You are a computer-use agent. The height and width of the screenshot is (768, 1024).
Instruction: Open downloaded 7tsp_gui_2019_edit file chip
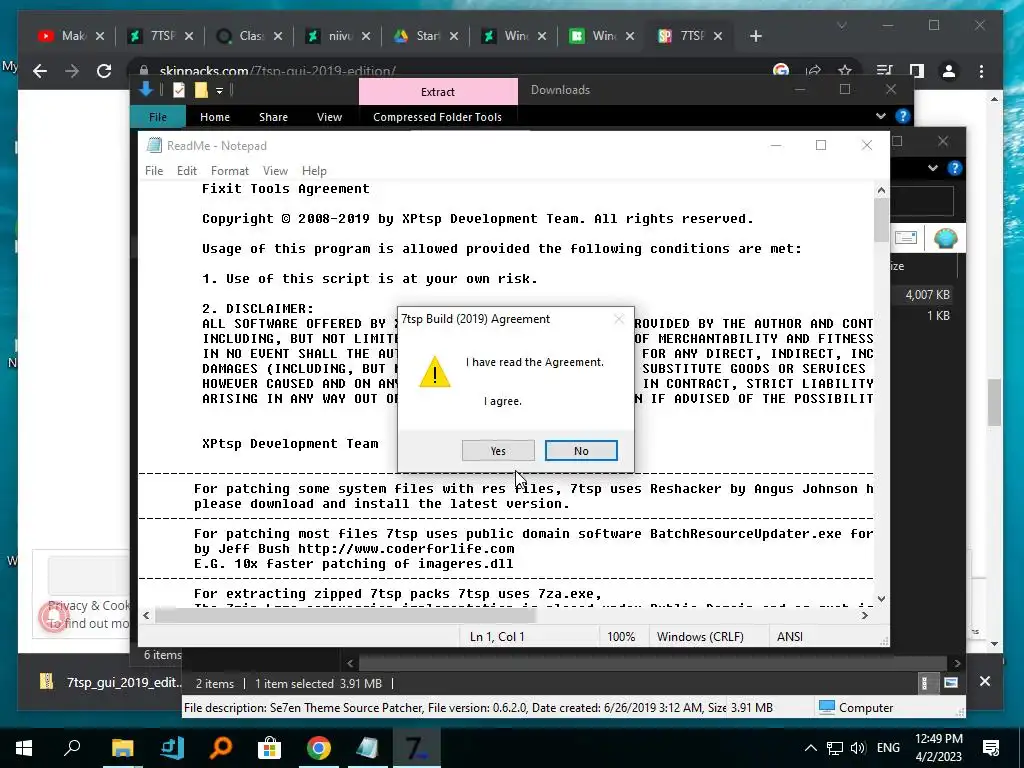click(112, 682)
